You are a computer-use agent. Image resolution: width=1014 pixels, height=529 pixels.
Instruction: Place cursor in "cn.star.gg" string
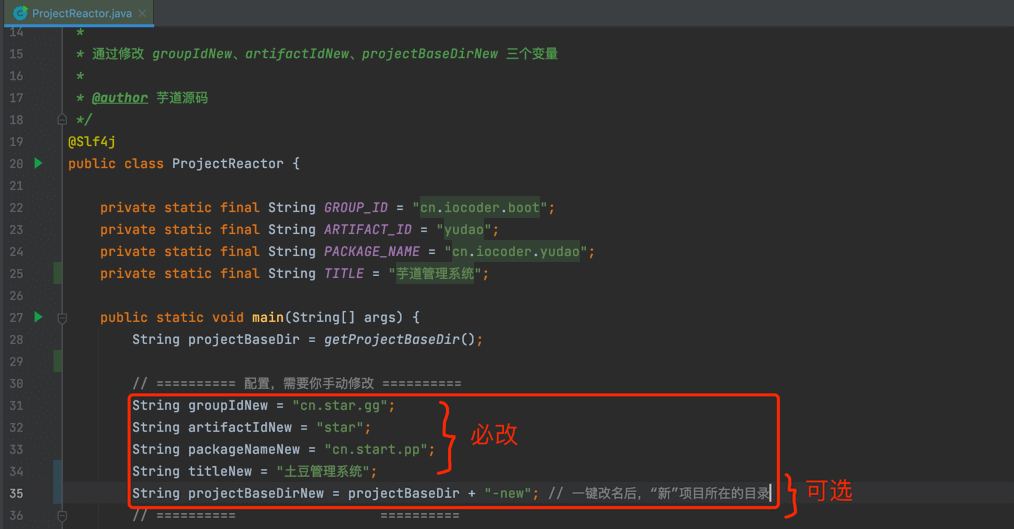pyautogui.click(x=344, y=405)
